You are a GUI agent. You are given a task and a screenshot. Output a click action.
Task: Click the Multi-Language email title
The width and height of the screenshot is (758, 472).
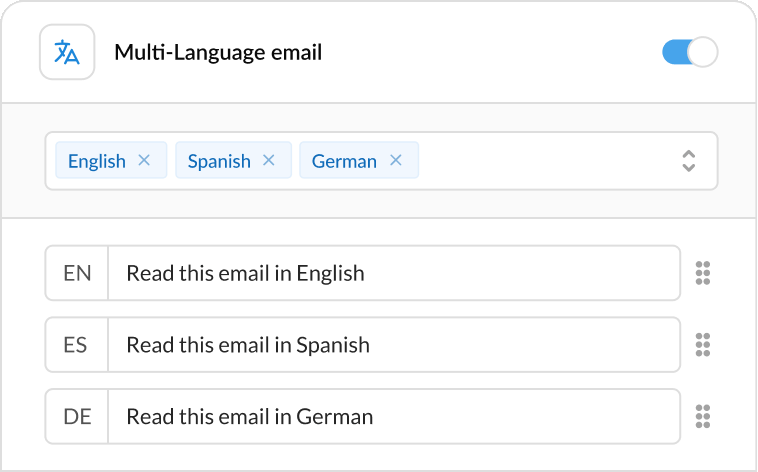click(218, 52)
